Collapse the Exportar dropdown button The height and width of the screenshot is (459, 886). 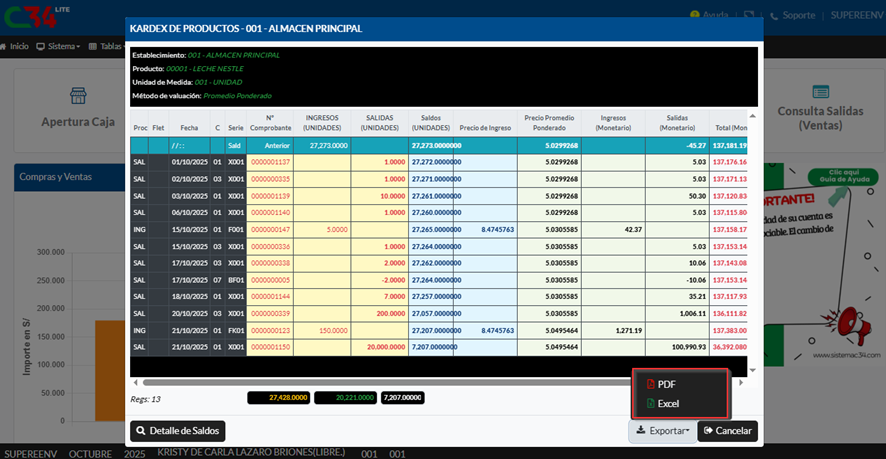(659, 431)
